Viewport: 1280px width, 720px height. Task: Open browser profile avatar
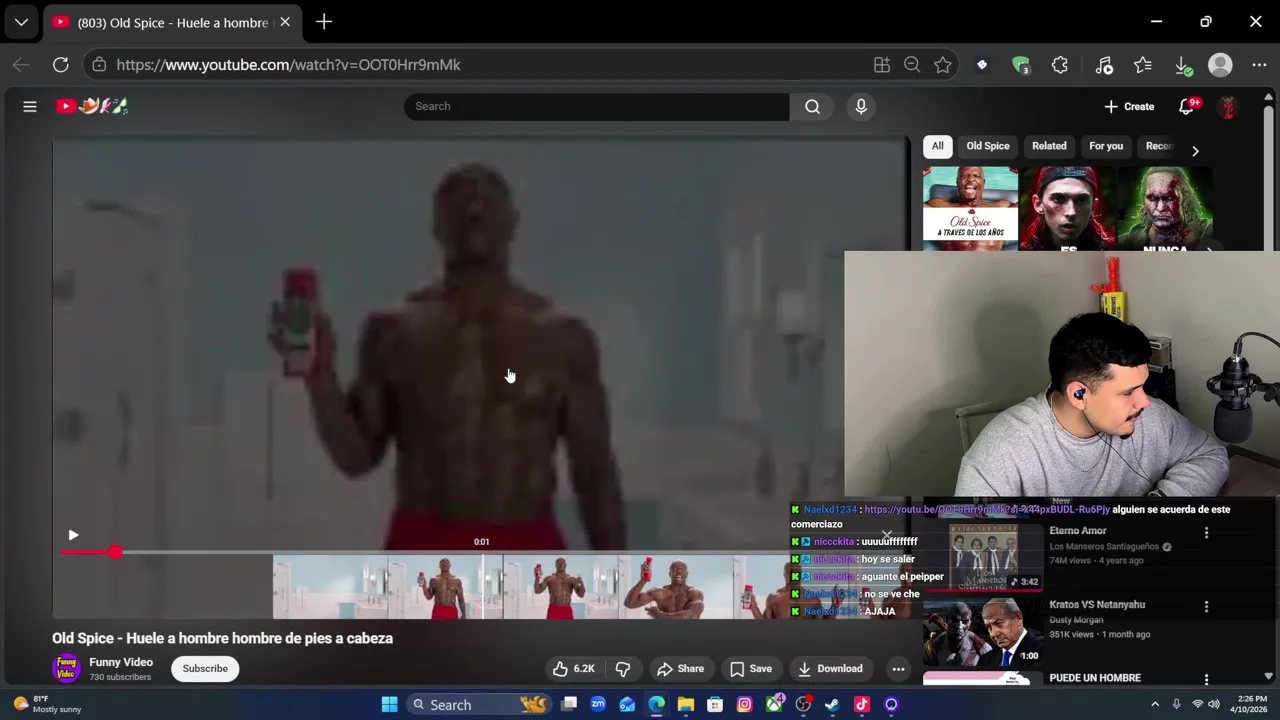click(x=1220, y=65)
